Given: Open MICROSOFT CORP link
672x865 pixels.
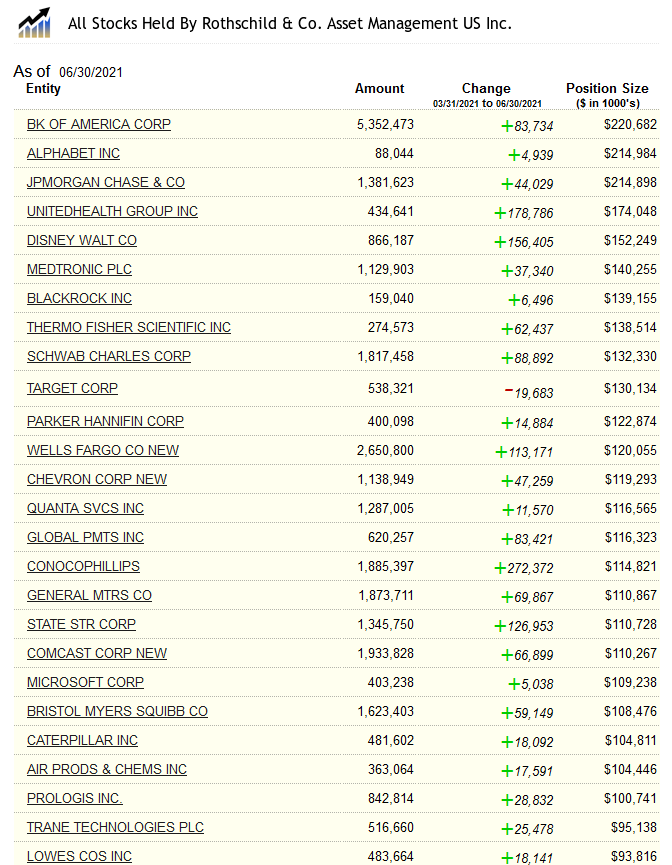Looking at the screenshot, I should pos(86,682).
